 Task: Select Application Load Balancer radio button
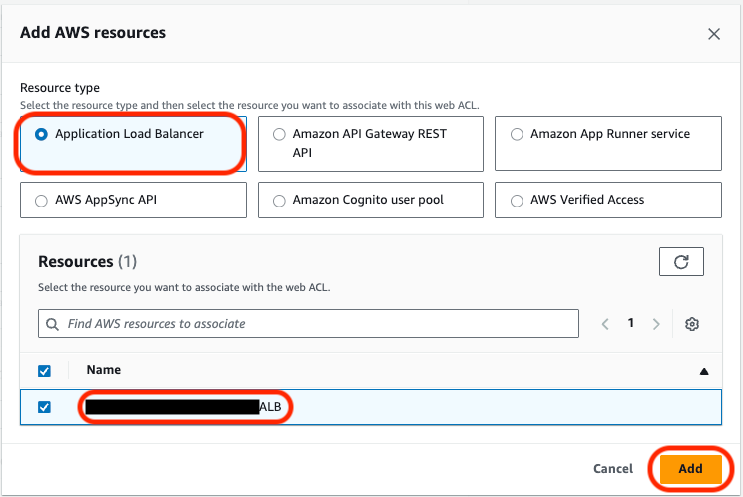[x=41, y=134]
